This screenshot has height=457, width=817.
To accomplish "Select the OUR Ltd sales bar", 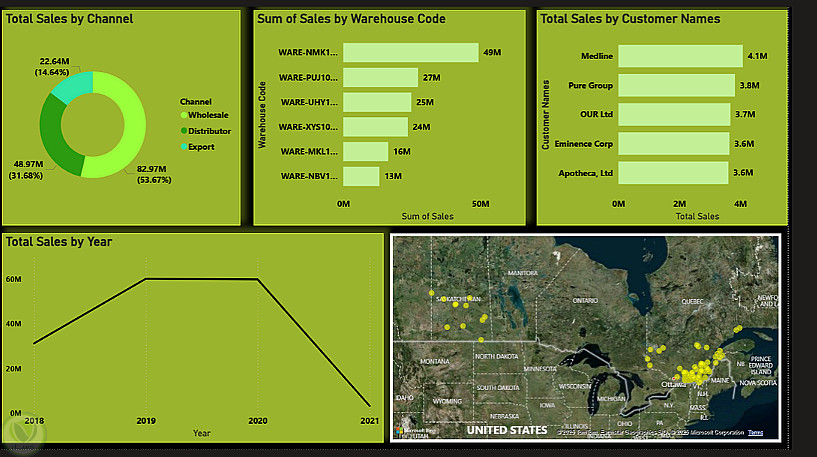I will tap(674, 114).
